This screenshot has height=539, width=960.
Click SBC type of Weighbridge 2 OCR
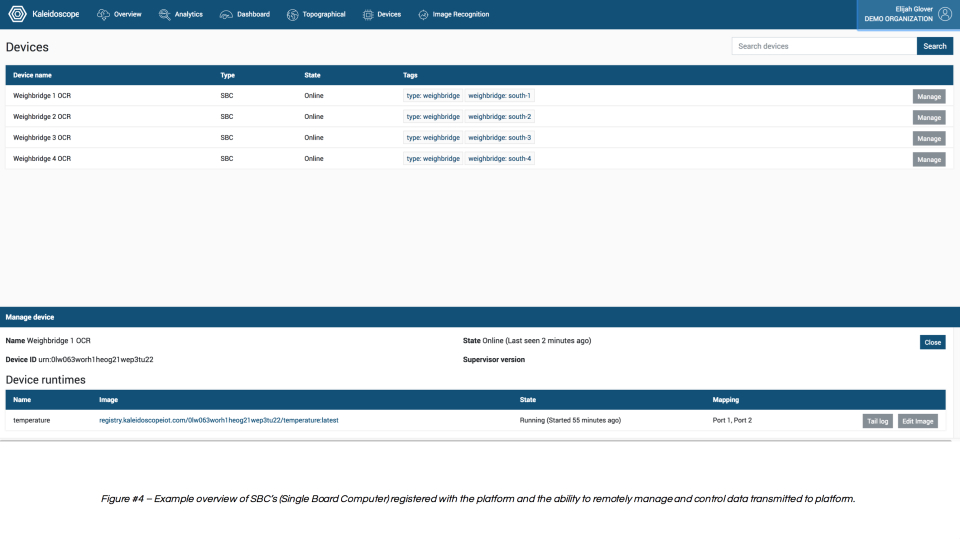click(227, 116)
